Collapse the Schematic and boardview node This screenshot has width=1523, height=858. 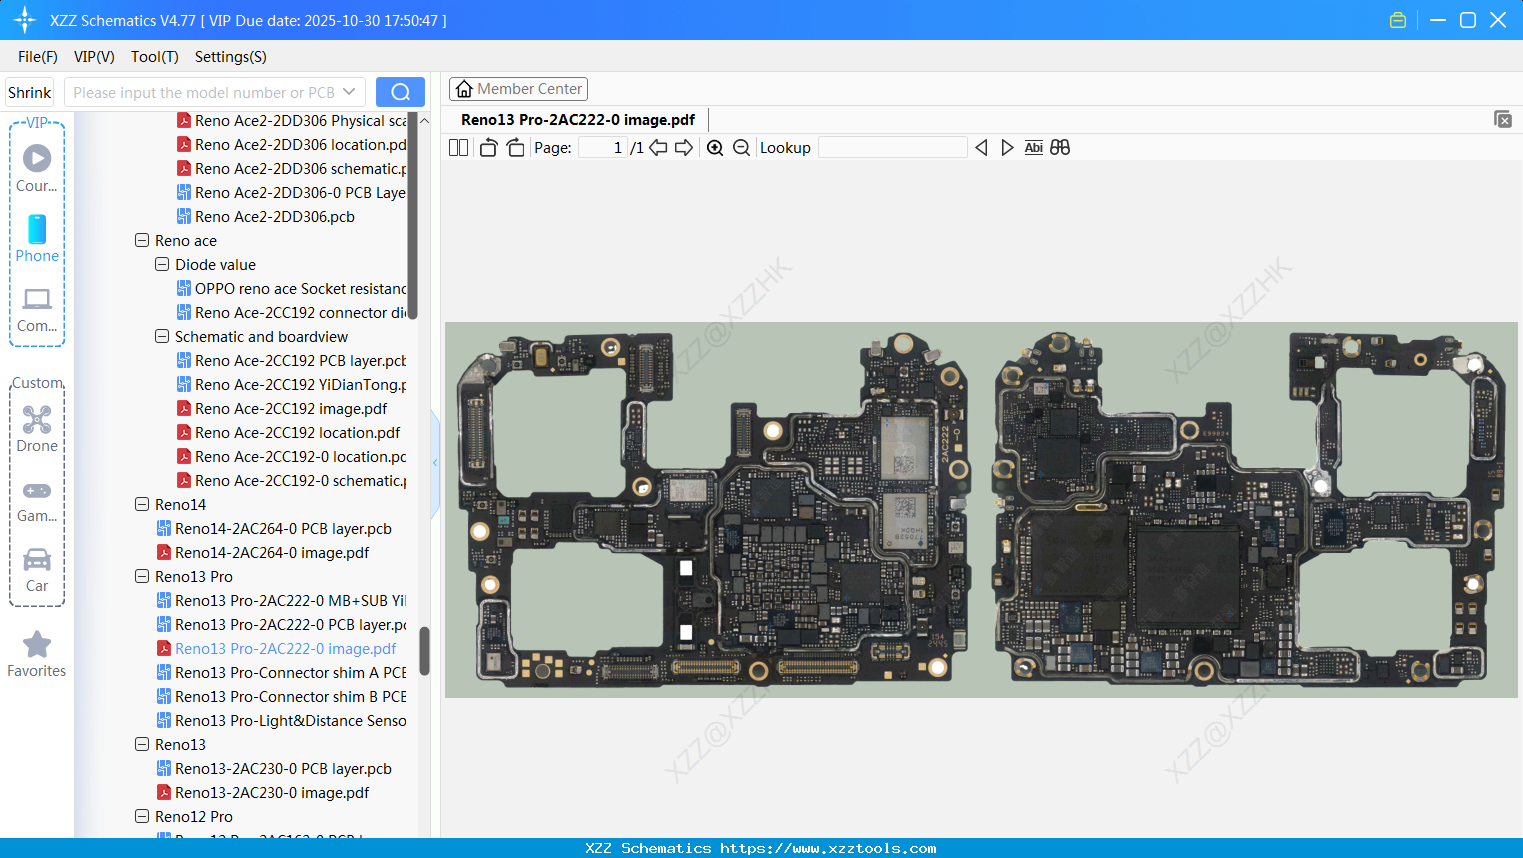(x=162, y=336)
